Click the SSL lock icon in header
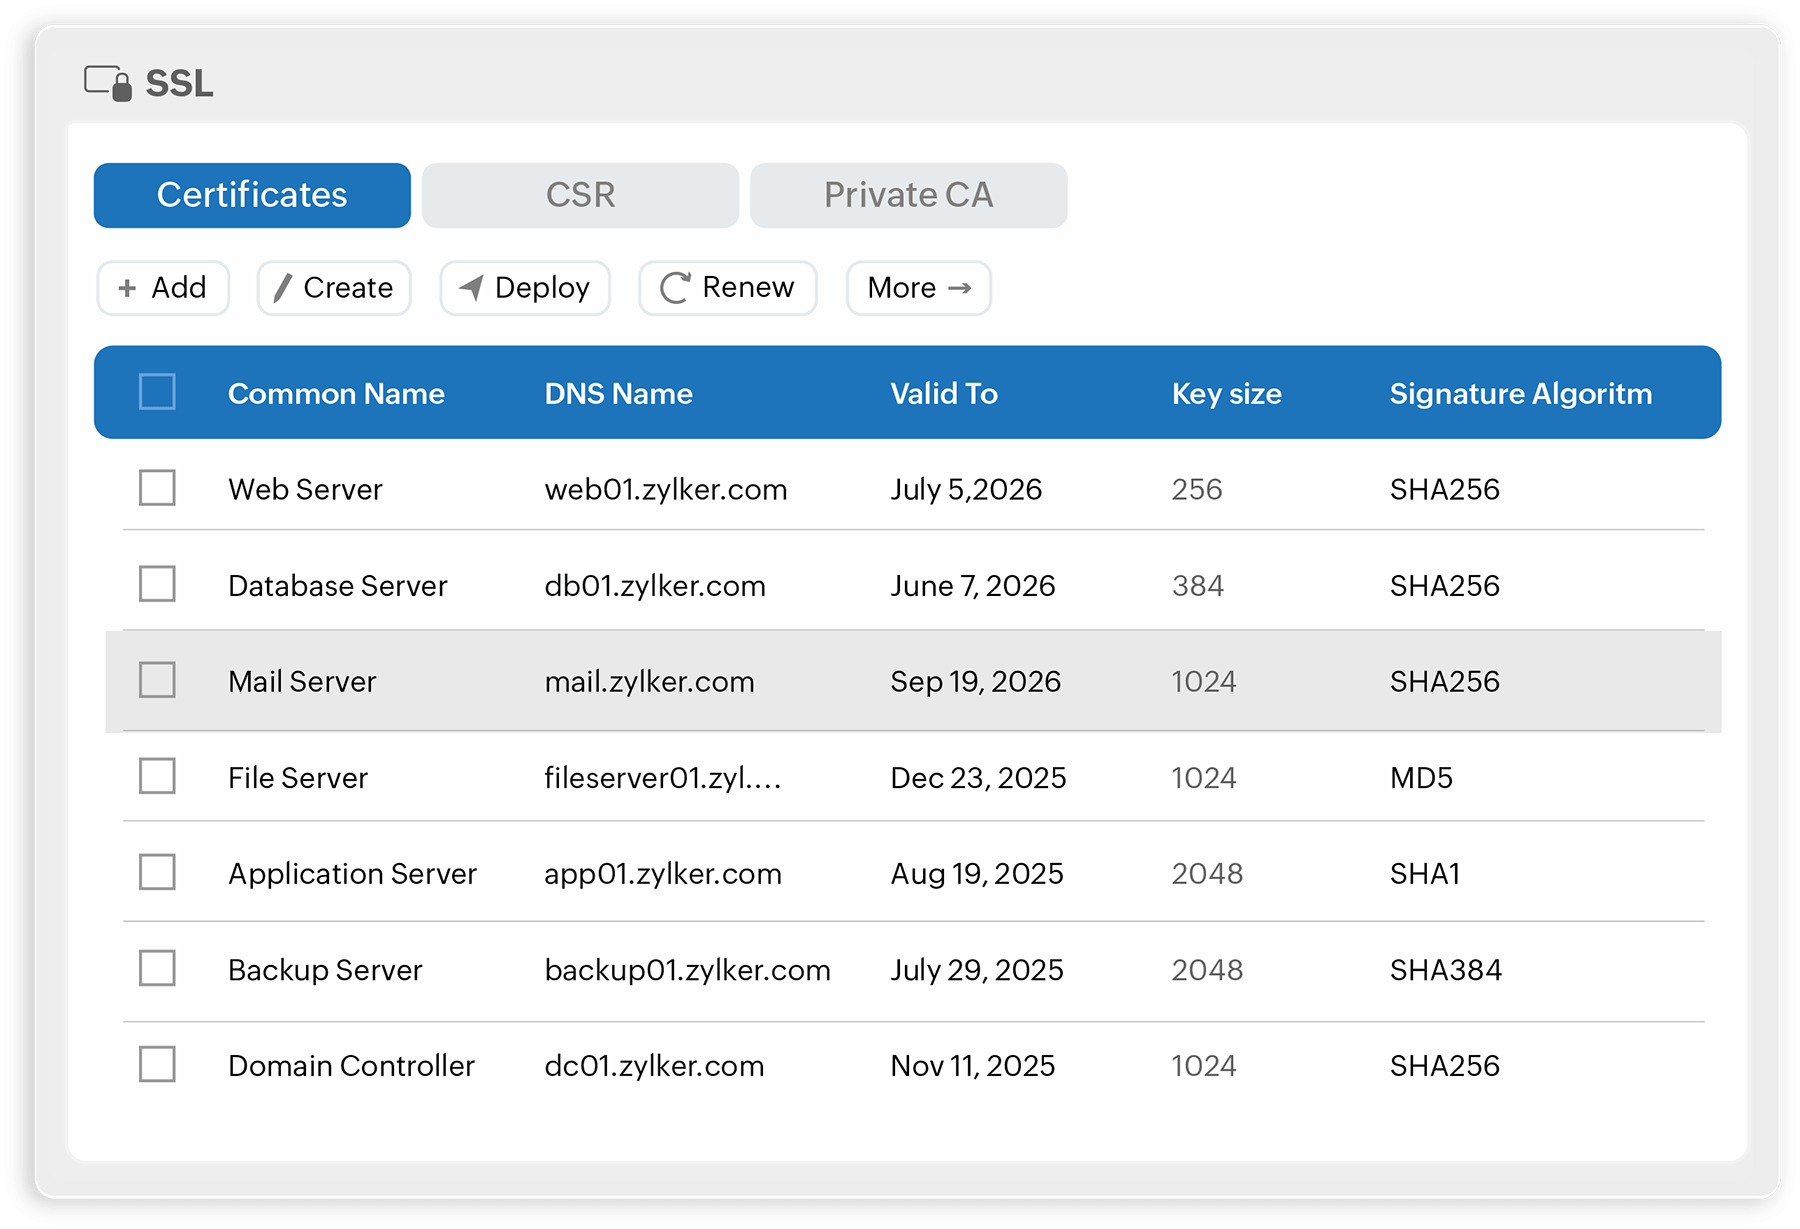 tap(108, 83)
